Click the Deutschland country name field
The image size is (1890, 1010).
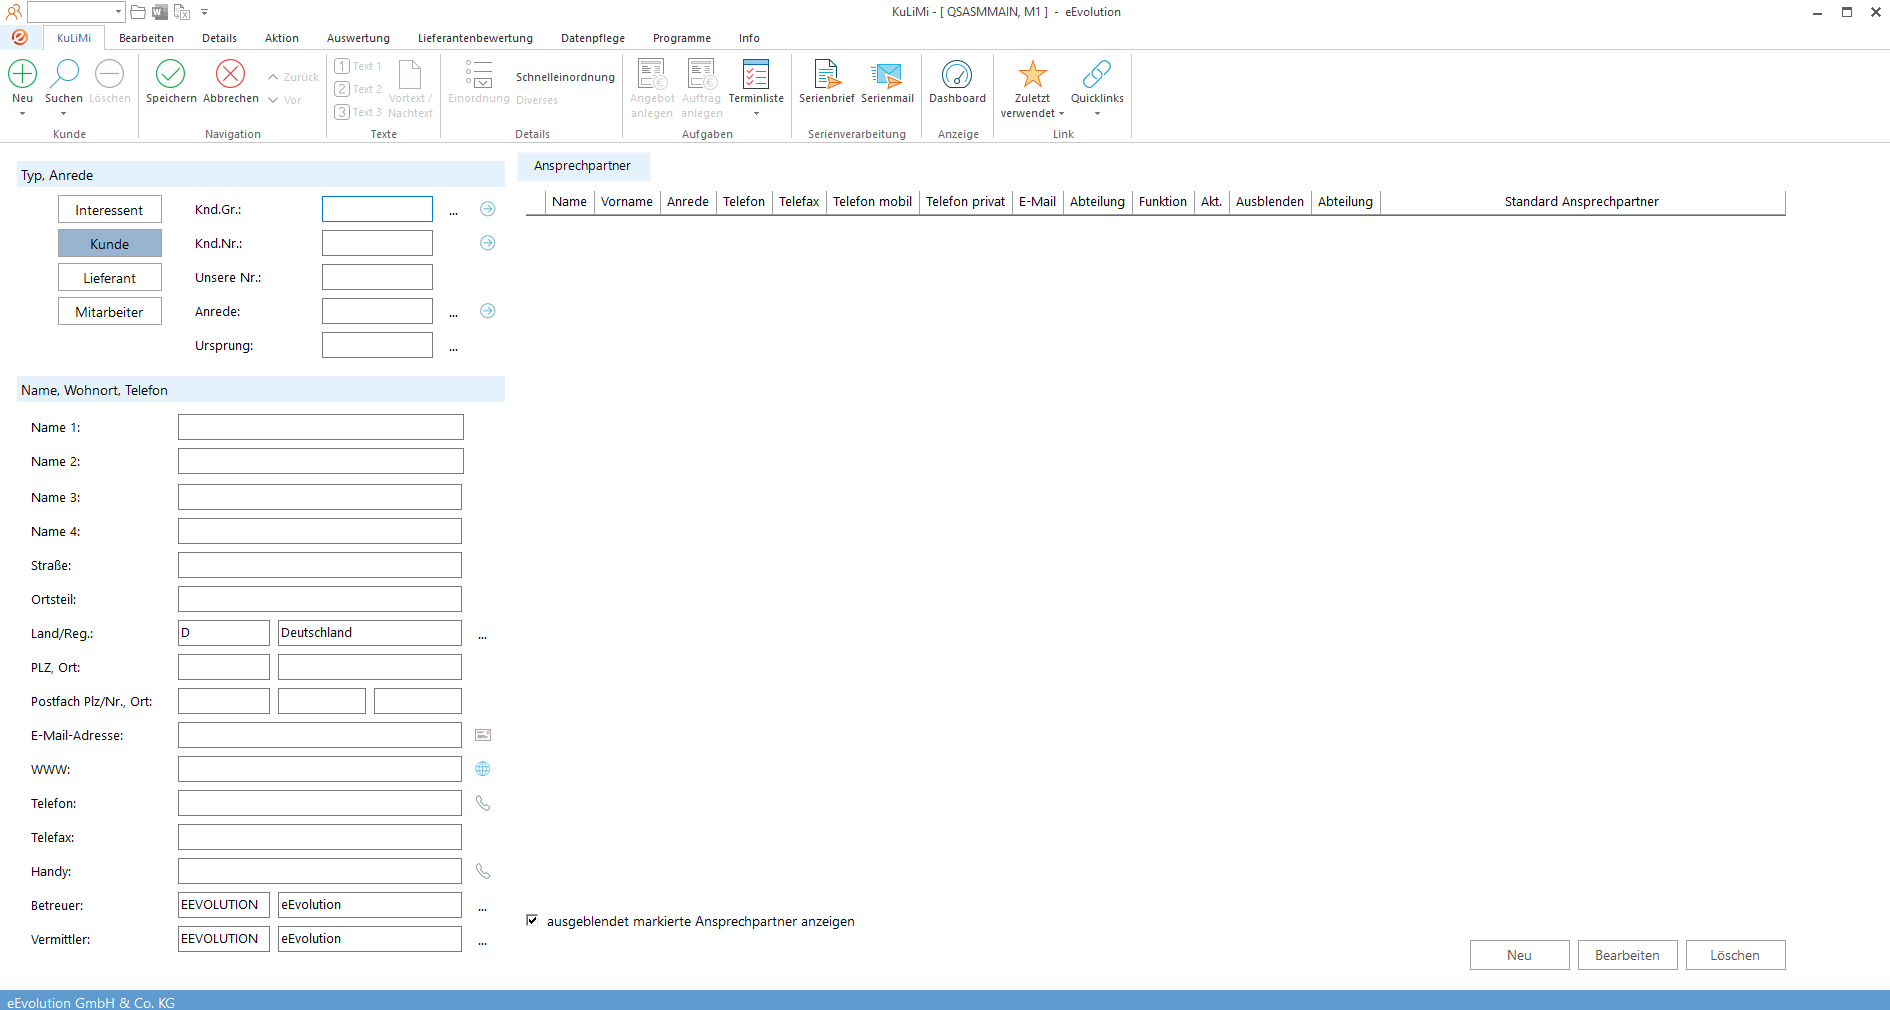(370, 633)
